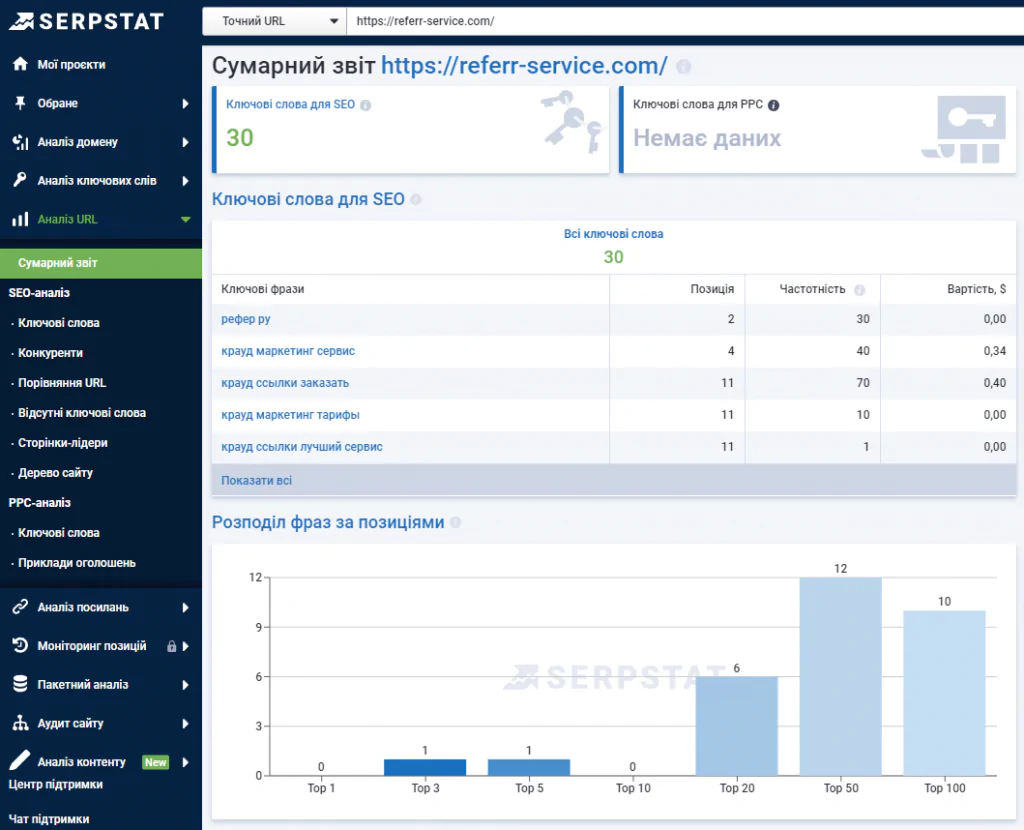Click the Позиція column header
Image resolution: width=1024 pixels, height=830 pixels.
pos(712,289)
